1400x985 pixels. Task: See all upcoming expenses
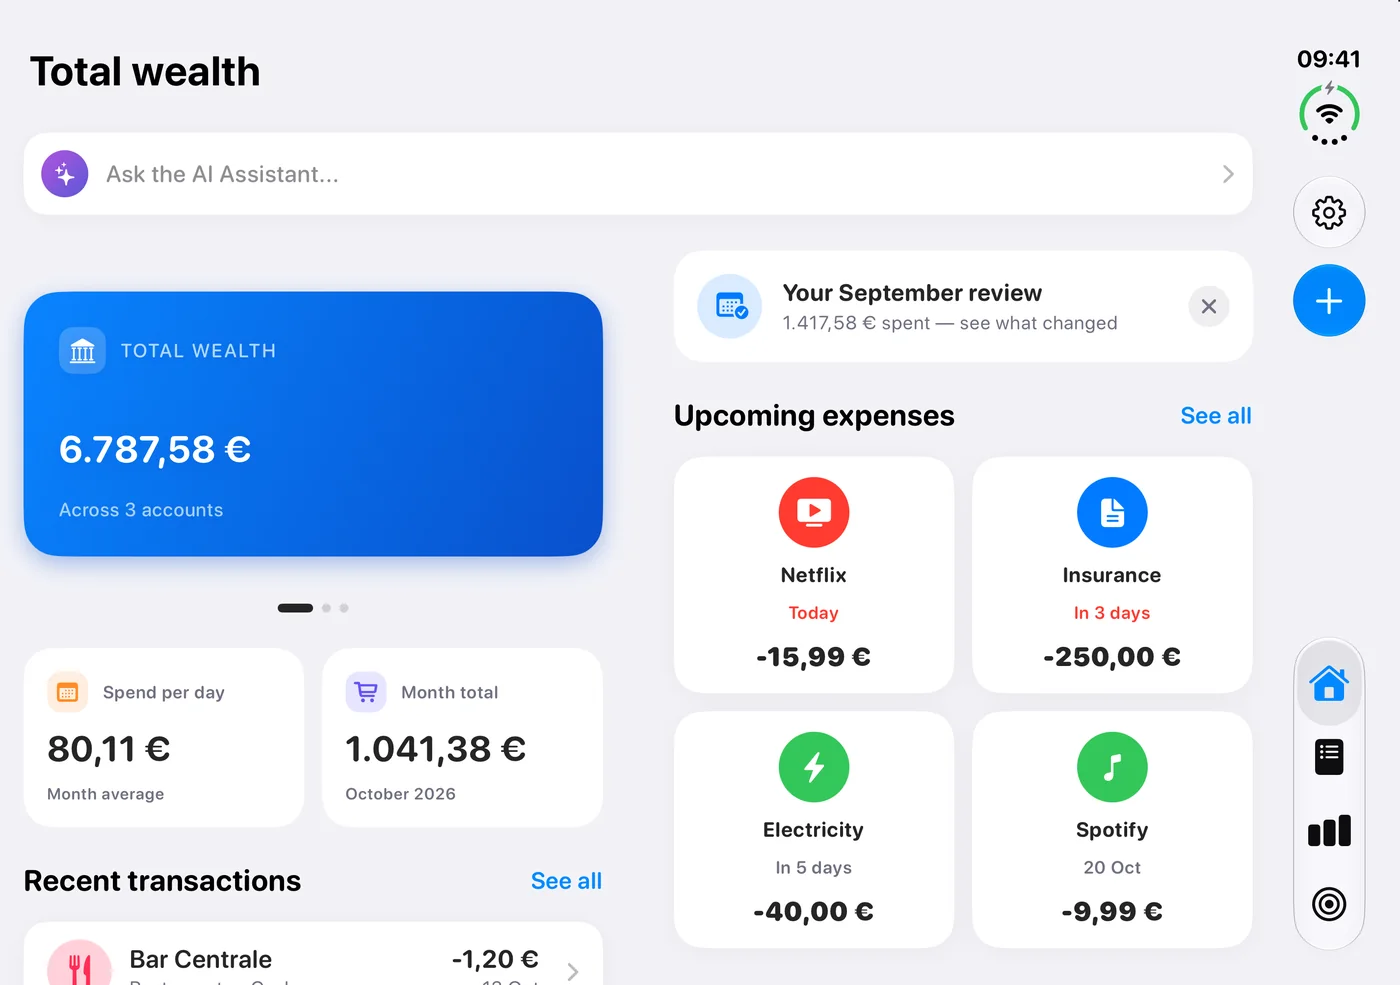[x=1216, y=416]
